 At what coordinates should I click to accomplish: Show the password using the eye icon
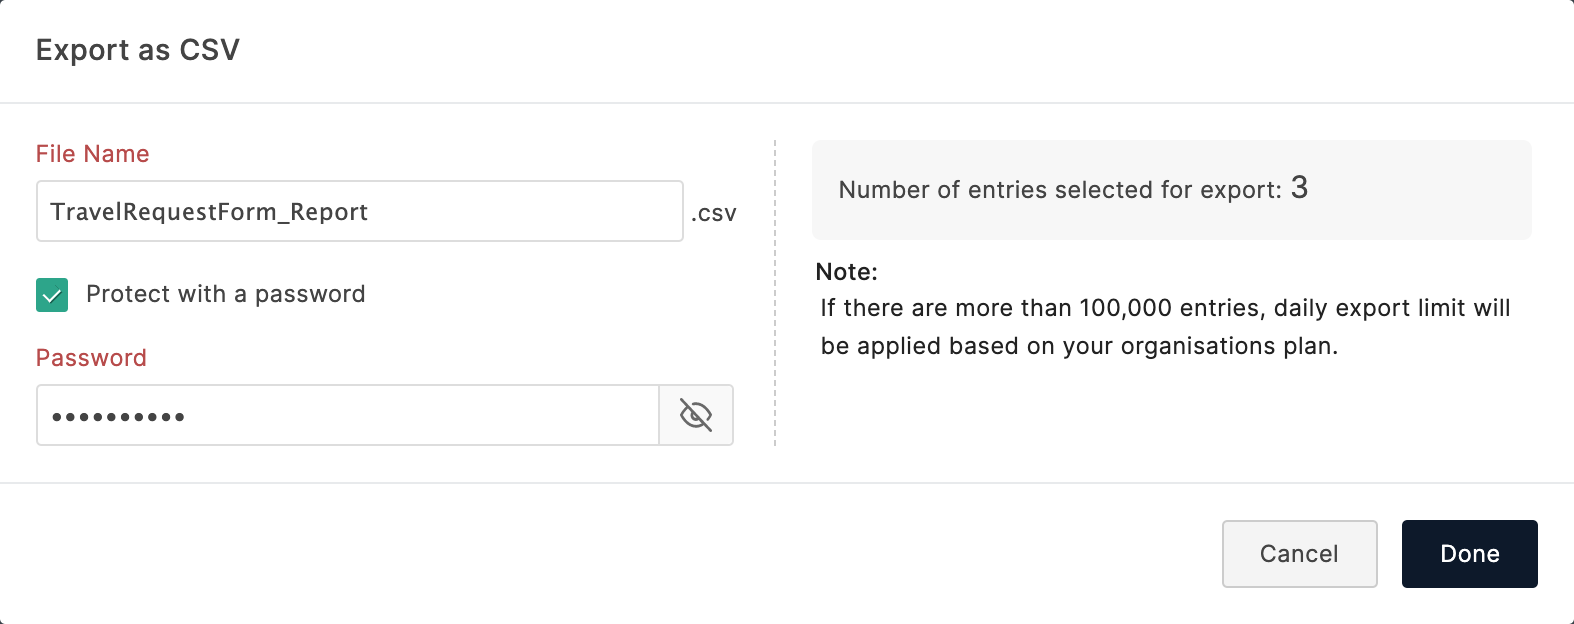tap(696, 415)
